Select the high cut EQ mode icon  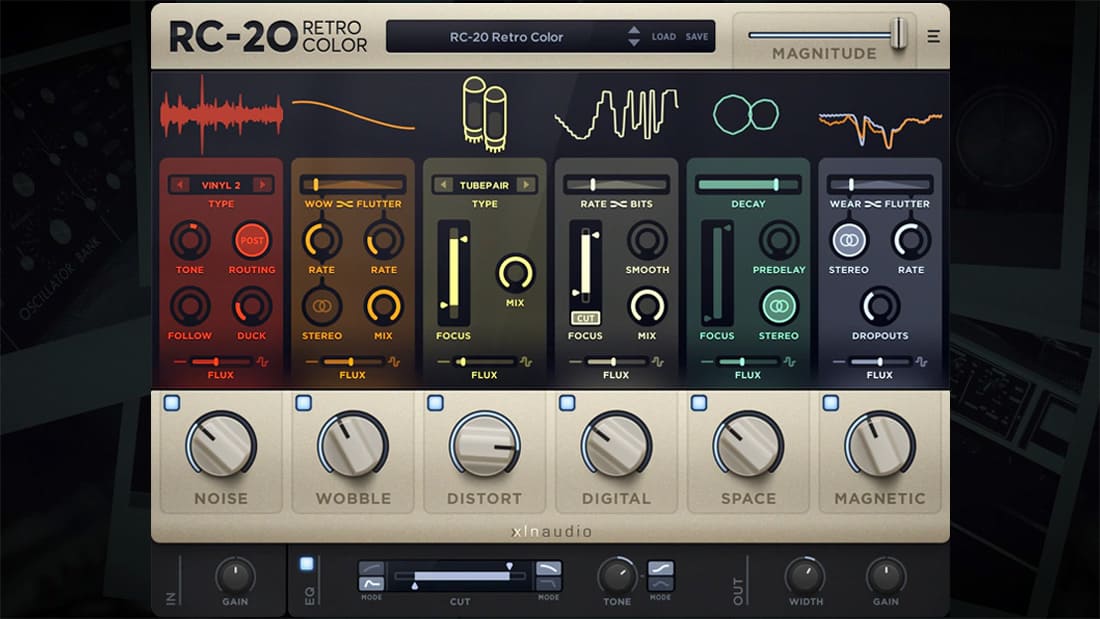pos(549,568)
